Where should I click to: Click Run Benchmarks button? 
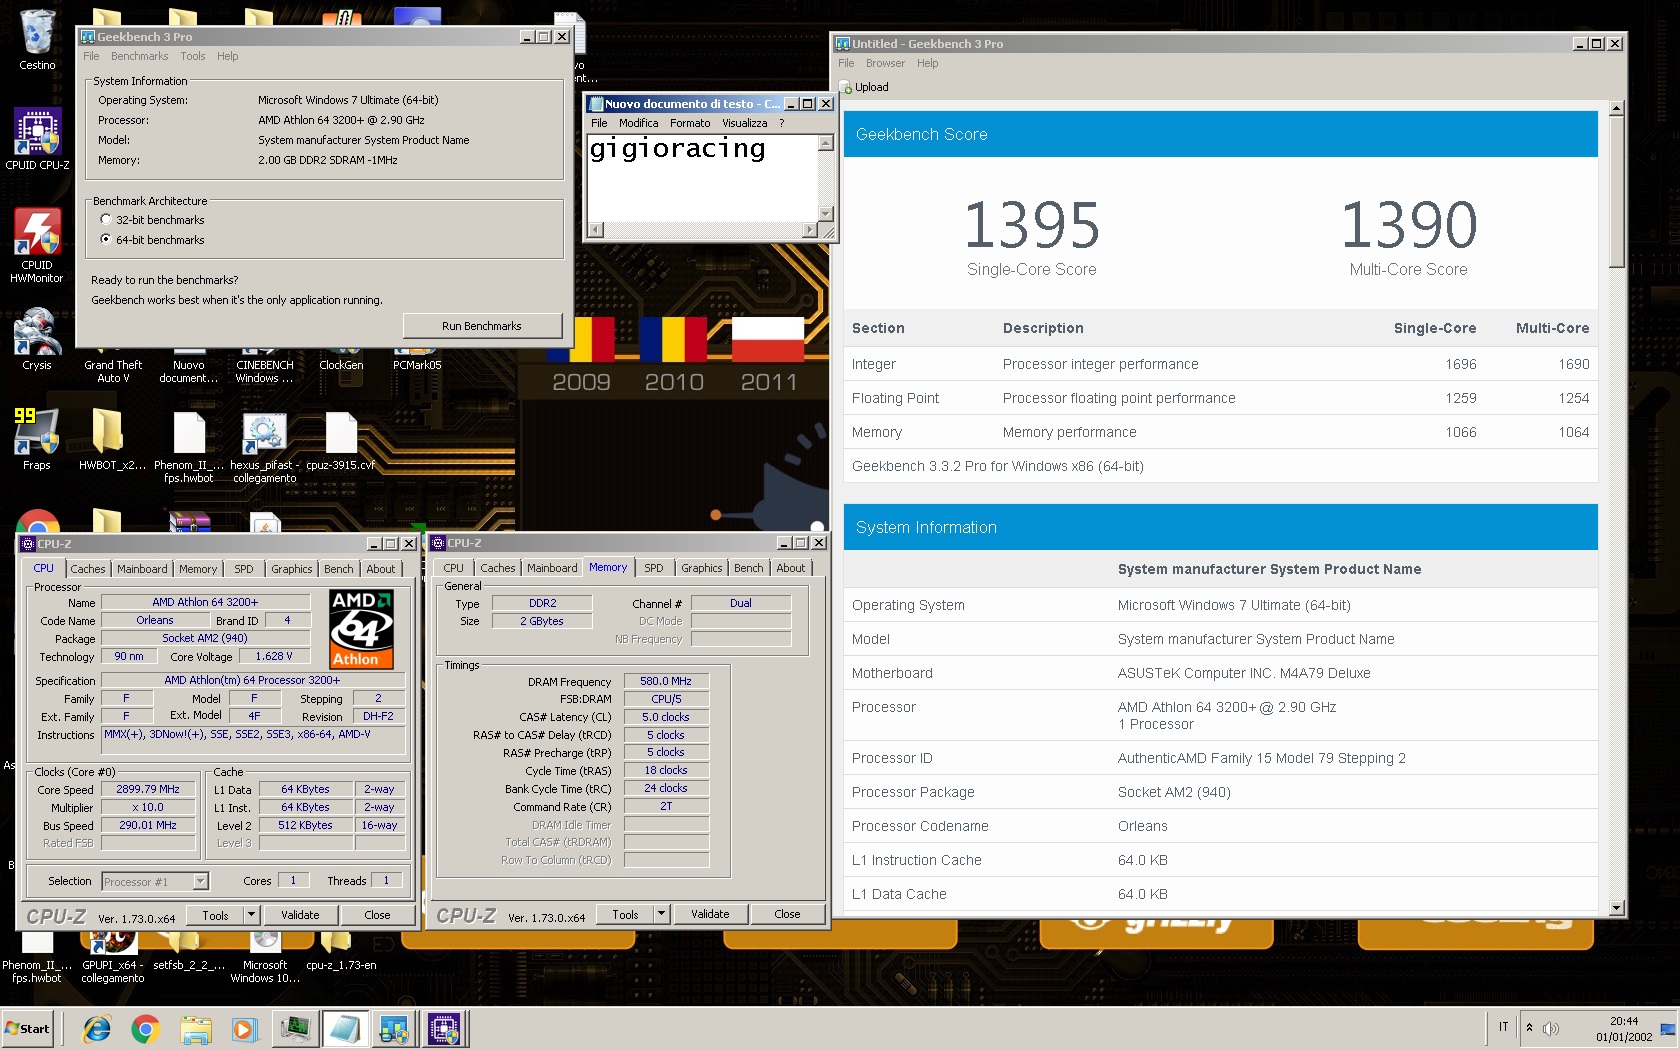pyautogui.click(x=482, y=326)
